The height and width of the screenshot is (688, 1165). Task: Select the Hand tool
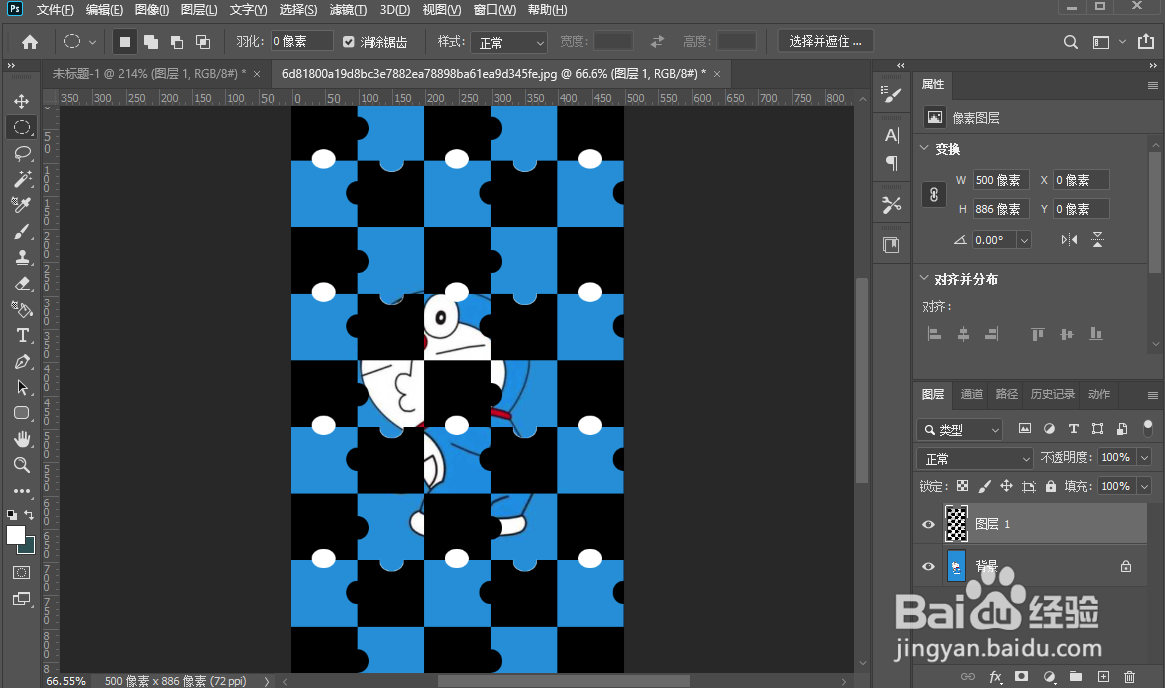pos(22,439)
